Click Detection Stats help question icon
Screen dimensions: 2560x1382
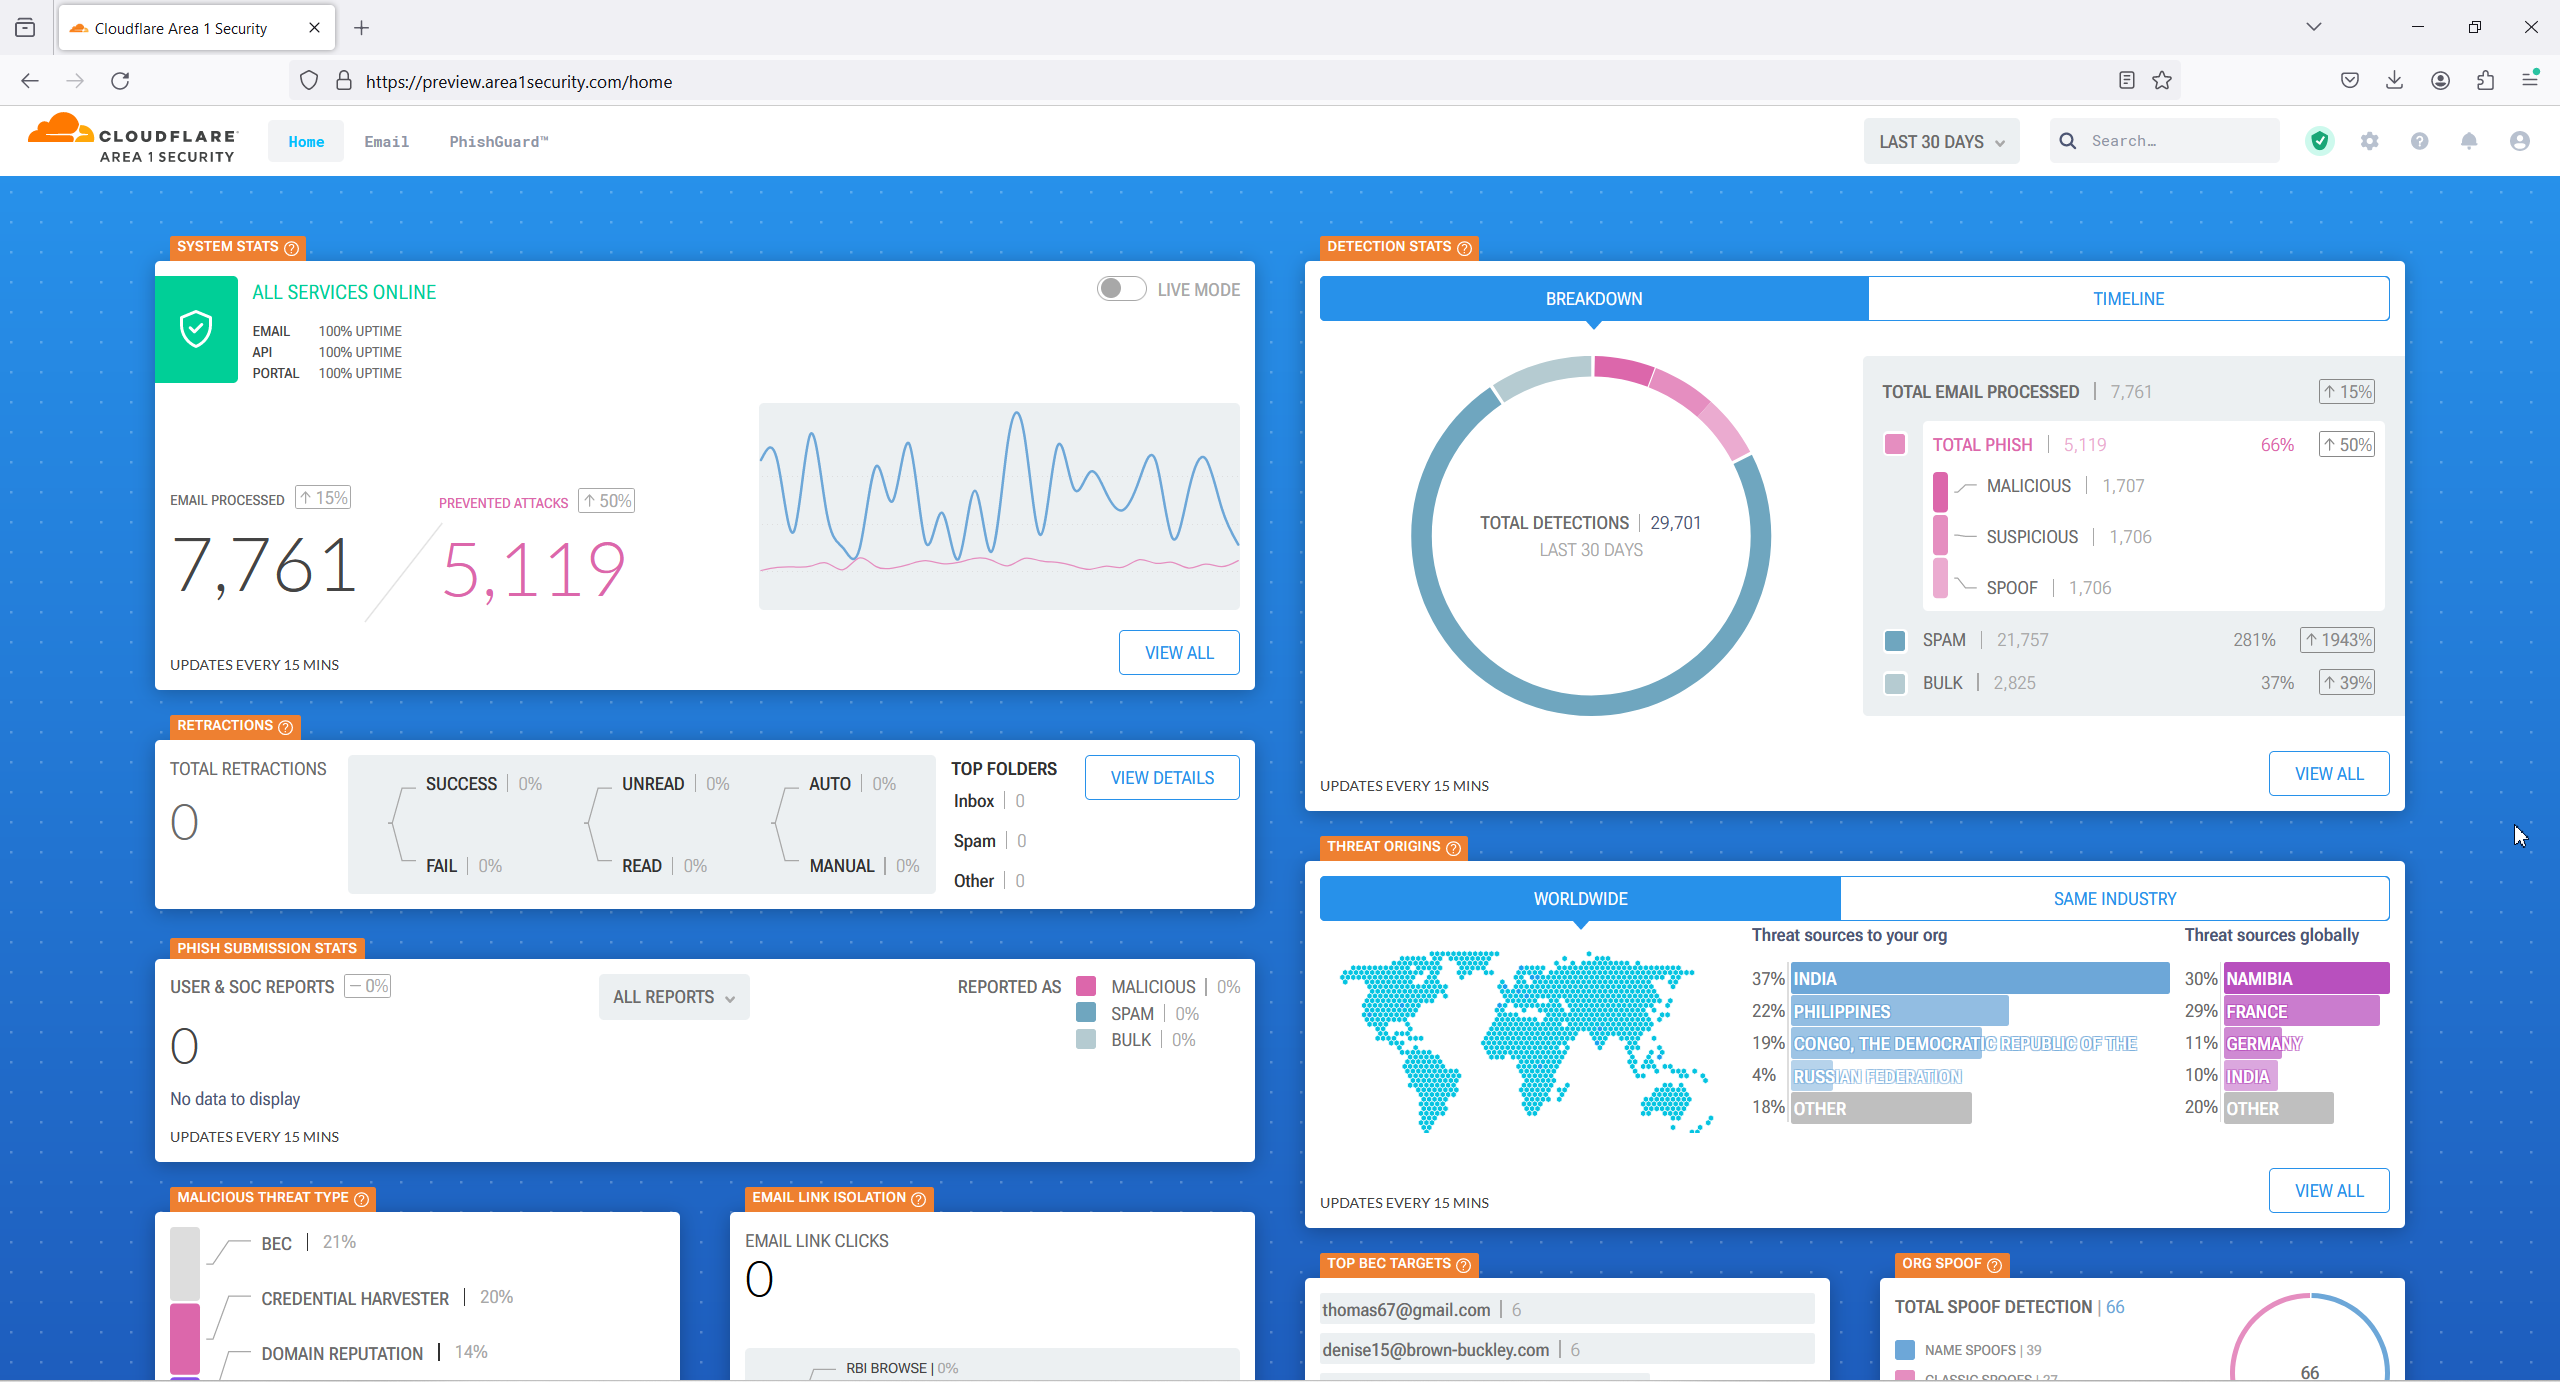(x=1464, y=248)
